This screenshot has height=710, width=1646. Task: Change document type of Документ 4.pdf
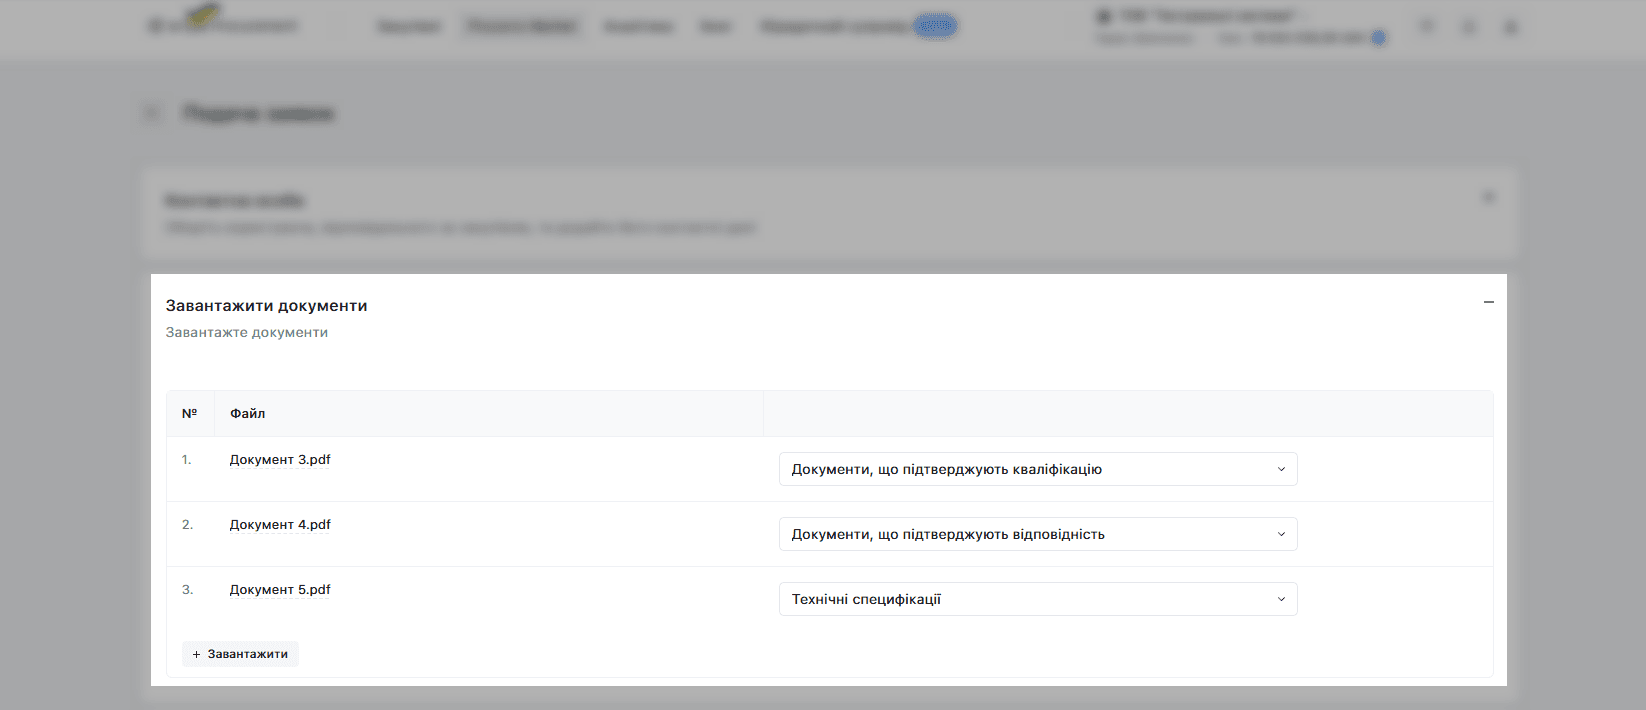(1038, 534)
